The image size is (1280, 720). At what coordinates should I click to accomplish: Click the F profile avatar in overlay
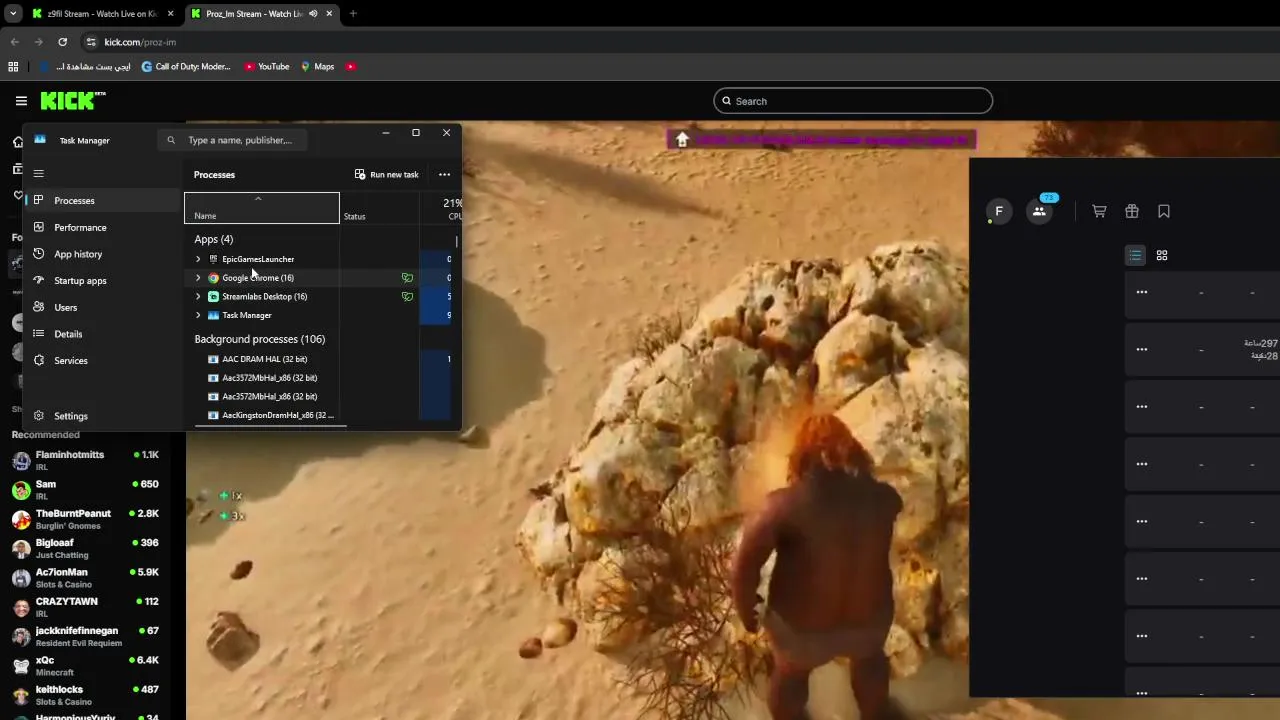[x=998, y=211]
